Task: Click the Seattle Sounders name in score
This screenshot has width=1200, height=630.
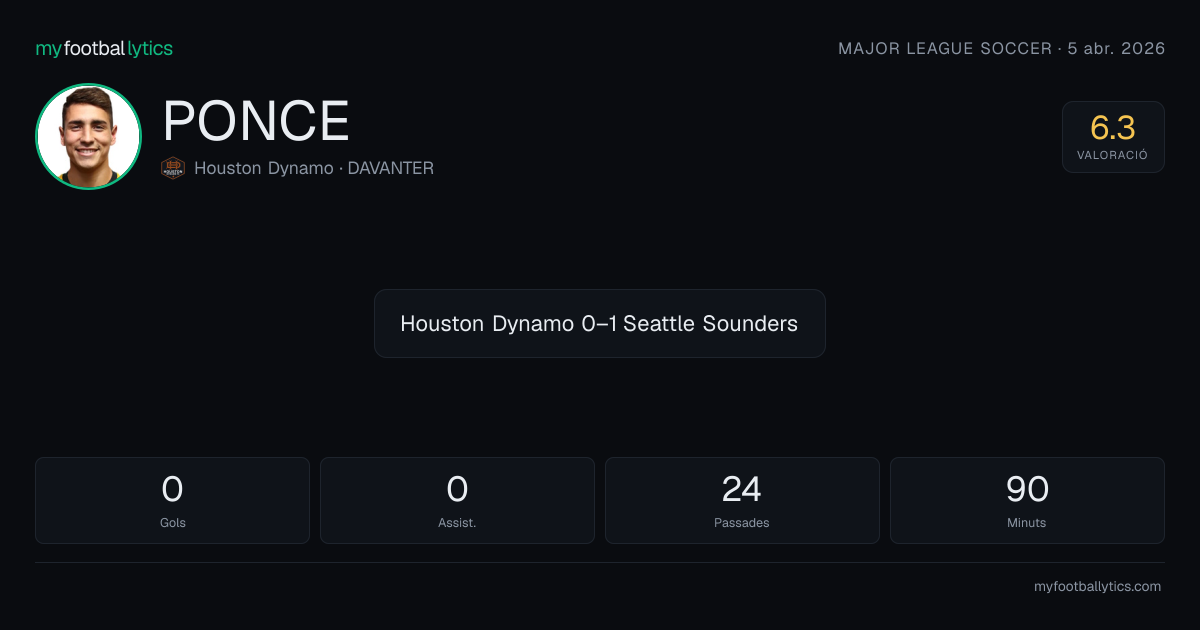Action: (x=710, y=323)
